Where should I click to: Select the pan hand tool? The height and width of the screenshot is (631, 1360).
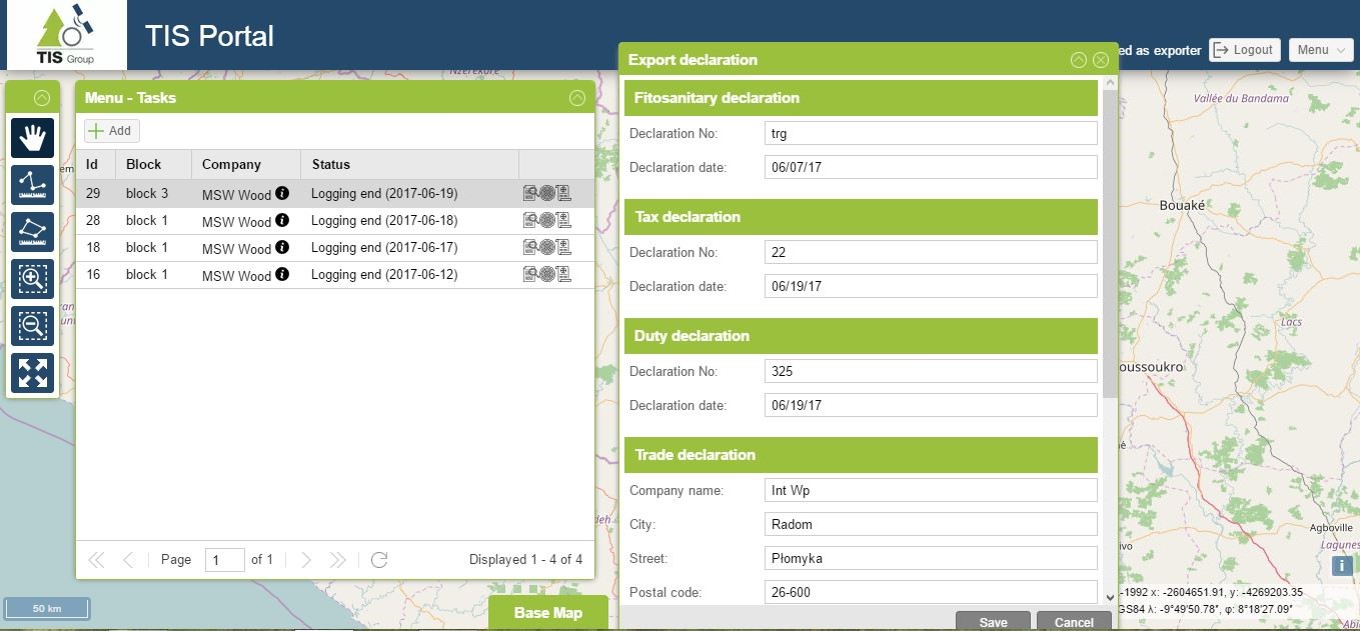coord(32,138)
